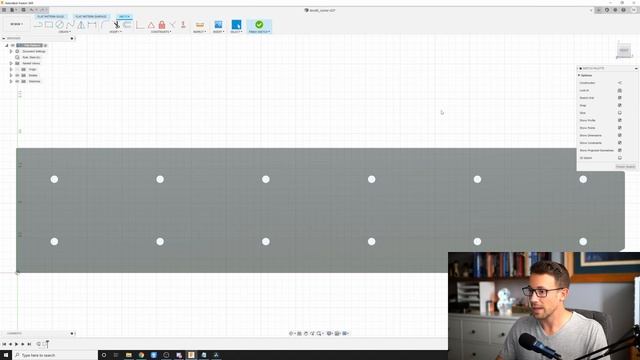Toggle the Show Dimensions checkbox
This screenshot has height=360, width=640.
click(620, 135)
